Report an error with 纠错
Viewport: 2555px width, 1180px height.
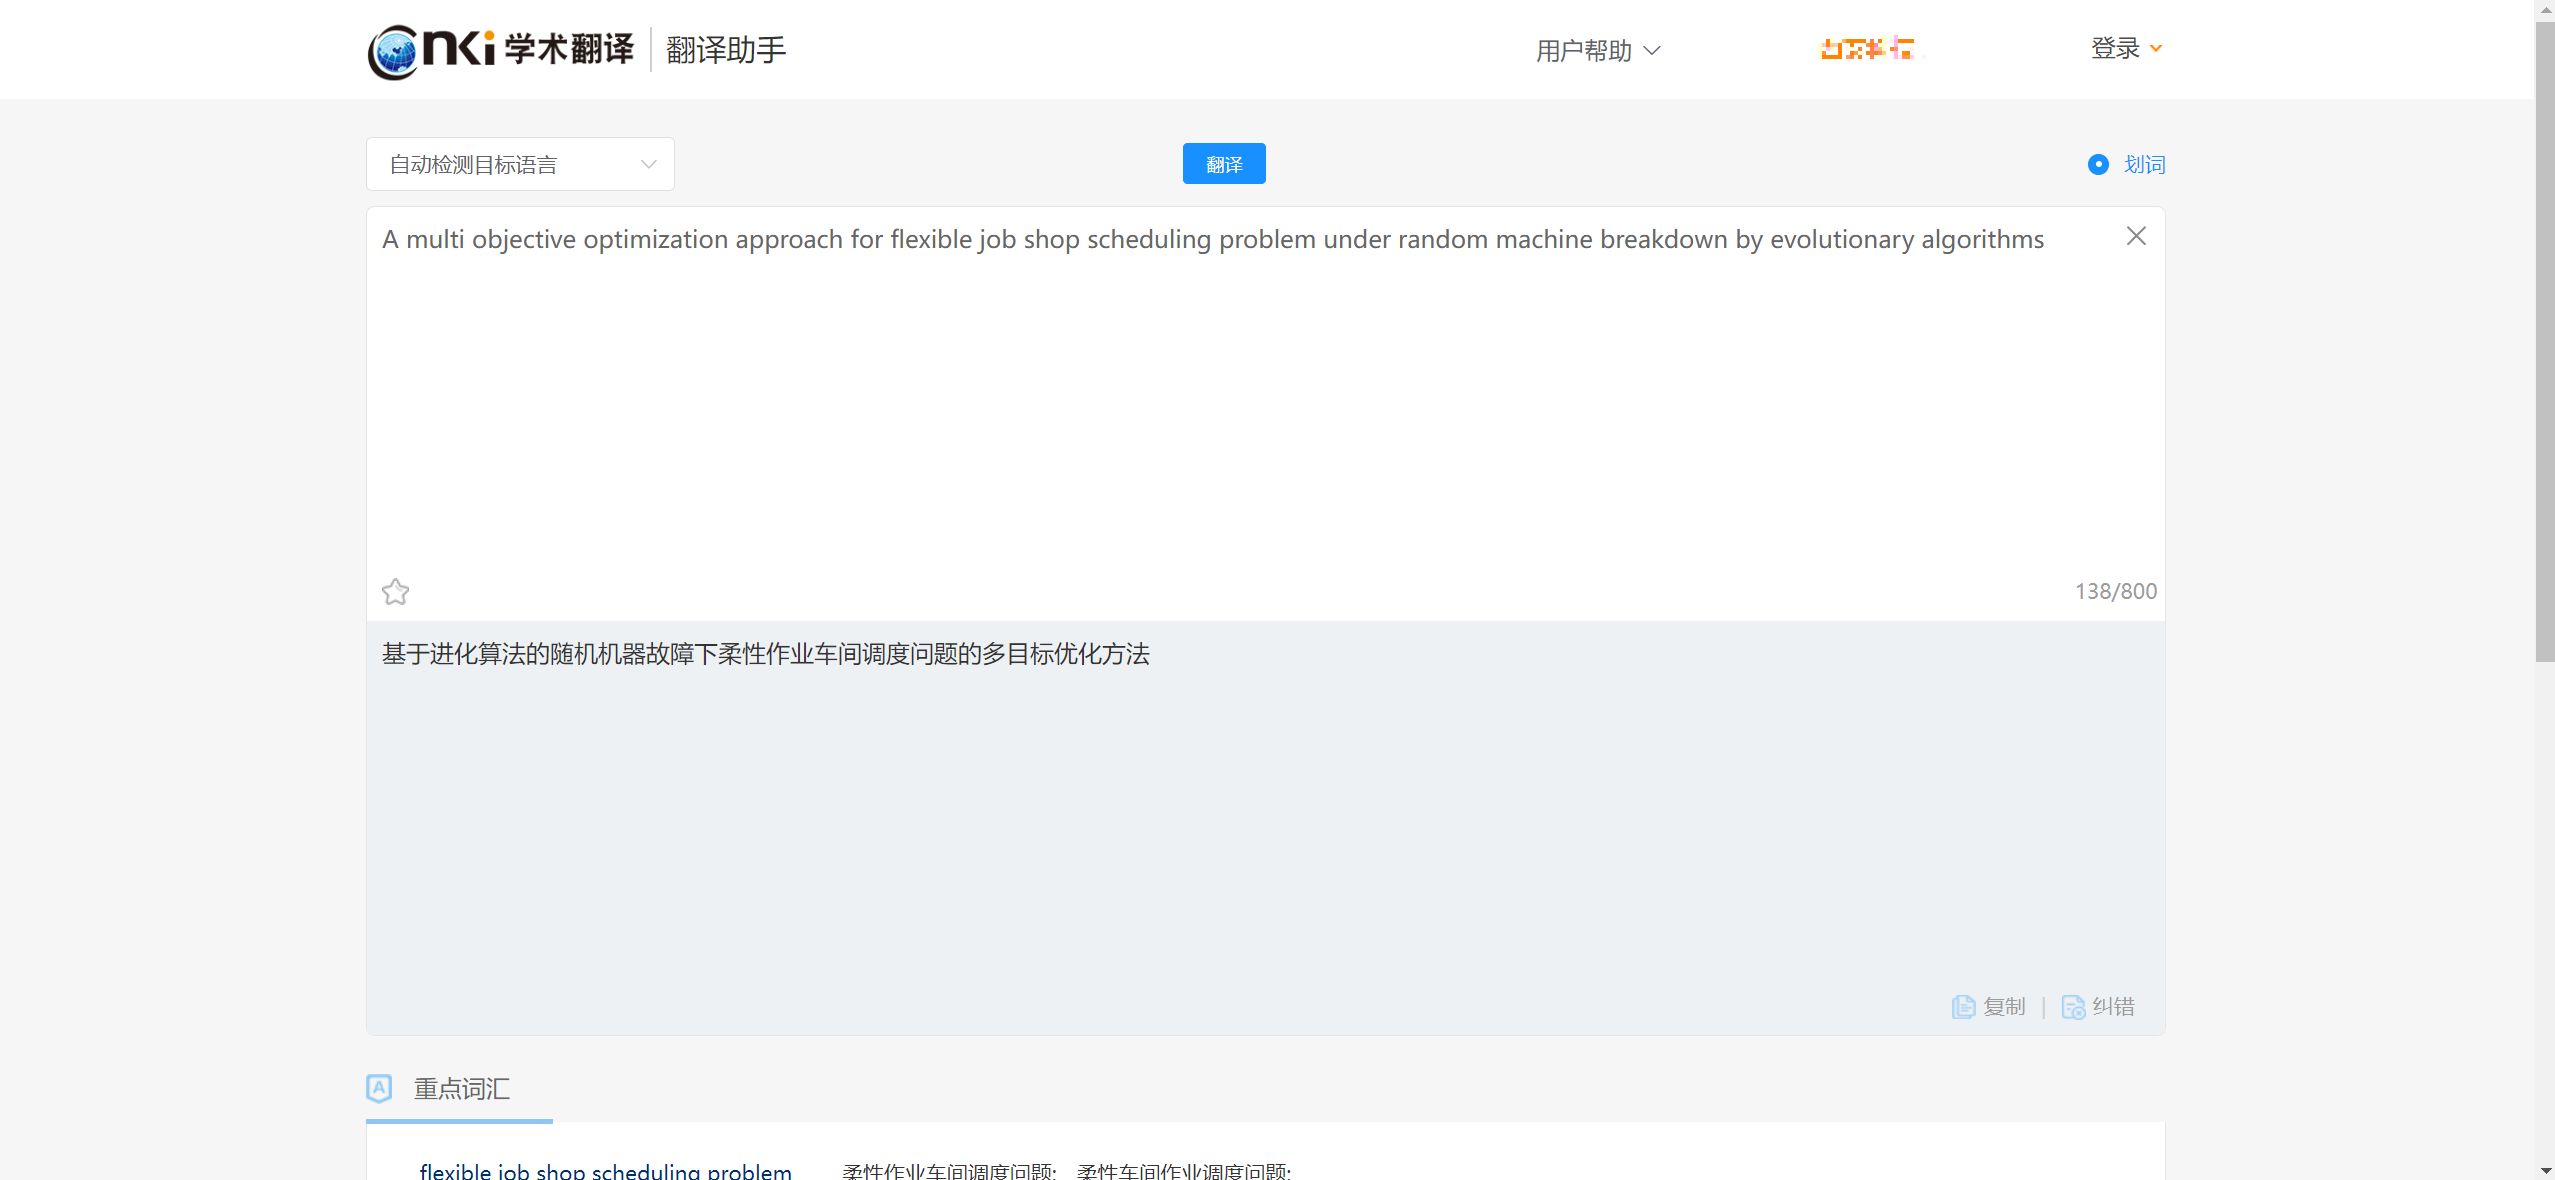pyautogui.click(x=2098, y=1006)
